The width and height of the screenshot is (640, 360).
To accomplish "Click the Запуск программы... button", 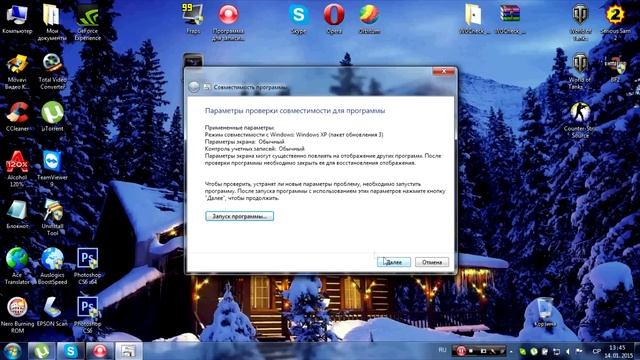I will click(239, 216).
